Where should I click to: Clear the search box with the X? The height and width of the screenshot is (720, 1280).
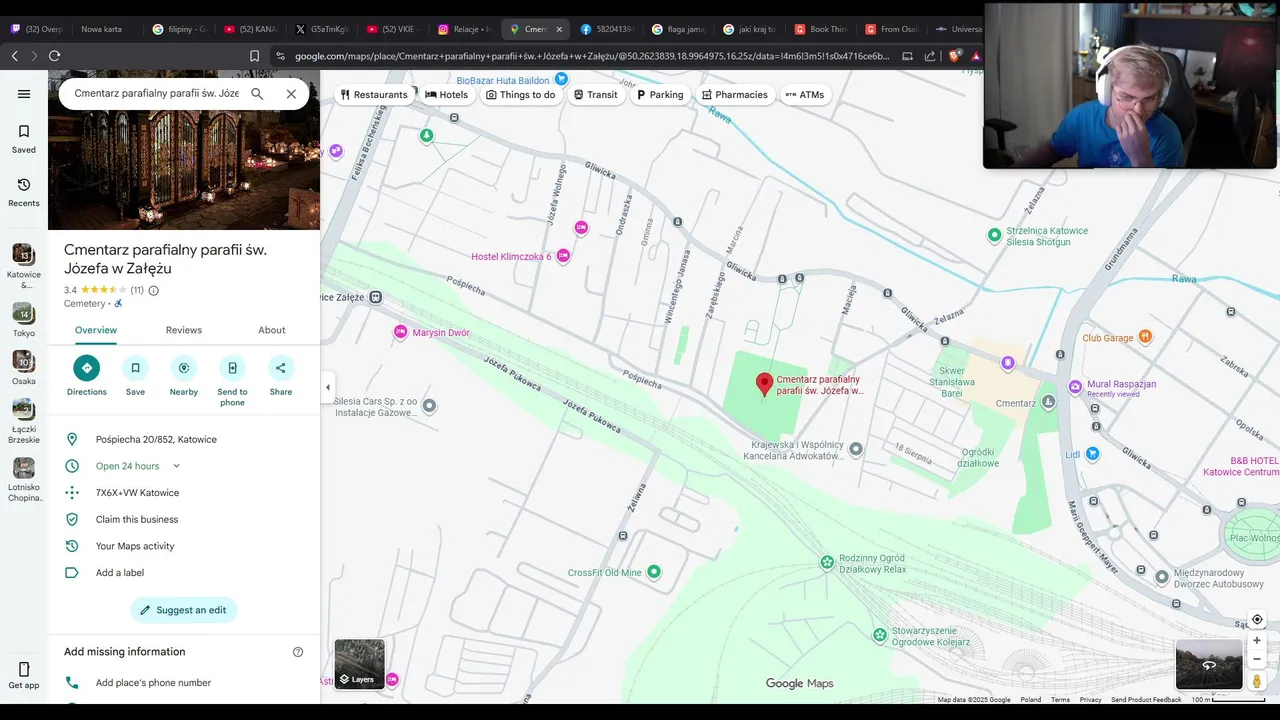(291, 94)
